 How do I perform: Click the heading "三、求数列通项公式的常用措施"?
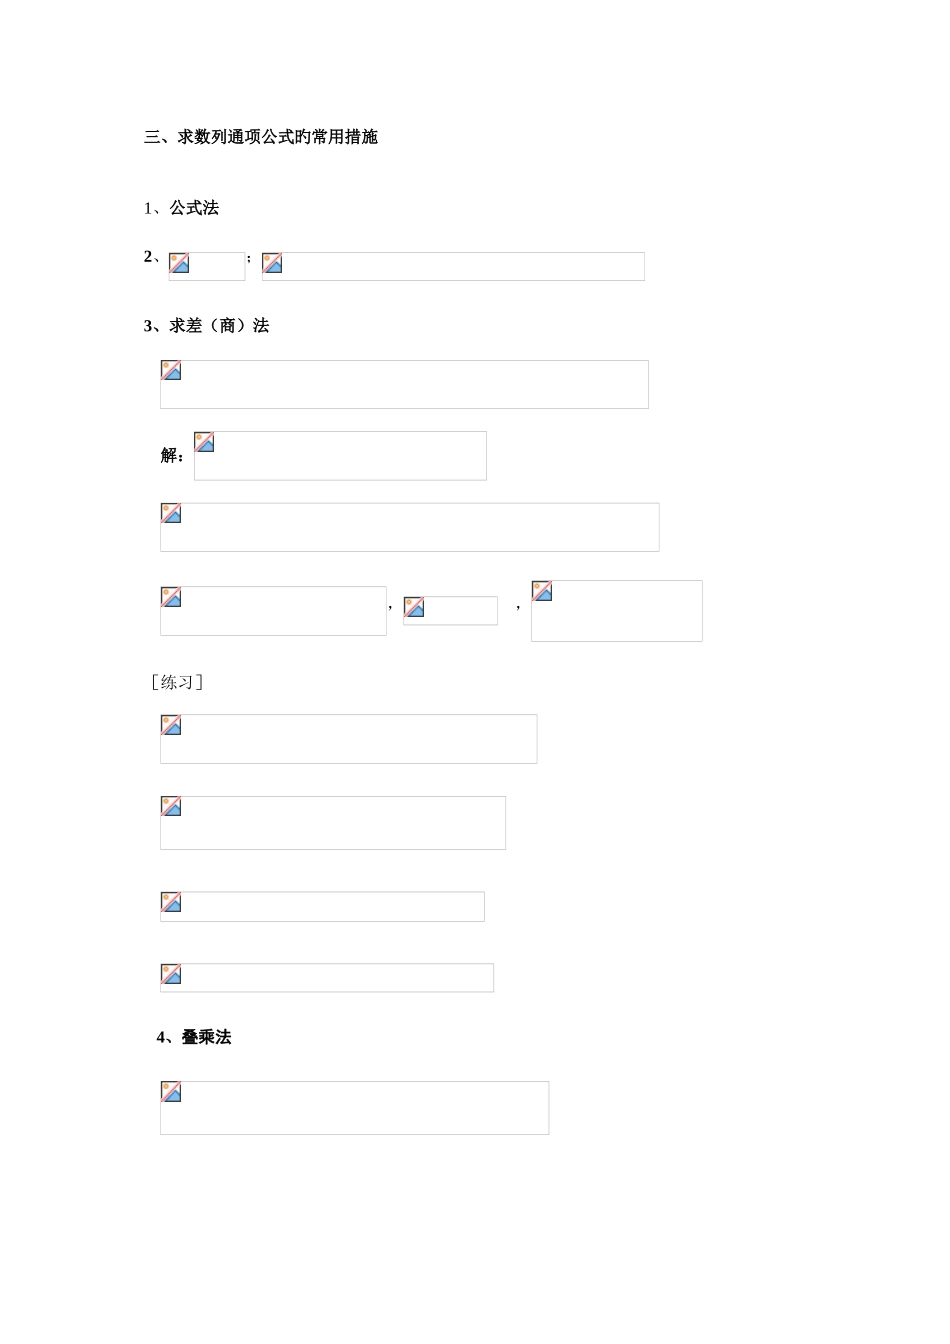click(x=261, y=137)
